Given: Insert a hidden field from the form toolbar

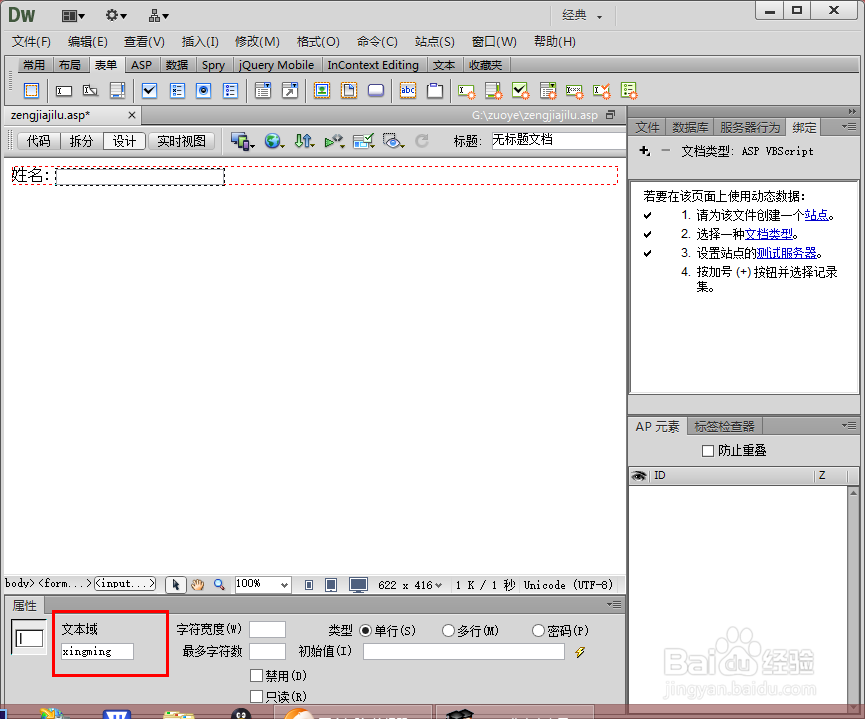Looking at the screenshot, I should coord(90,90).
